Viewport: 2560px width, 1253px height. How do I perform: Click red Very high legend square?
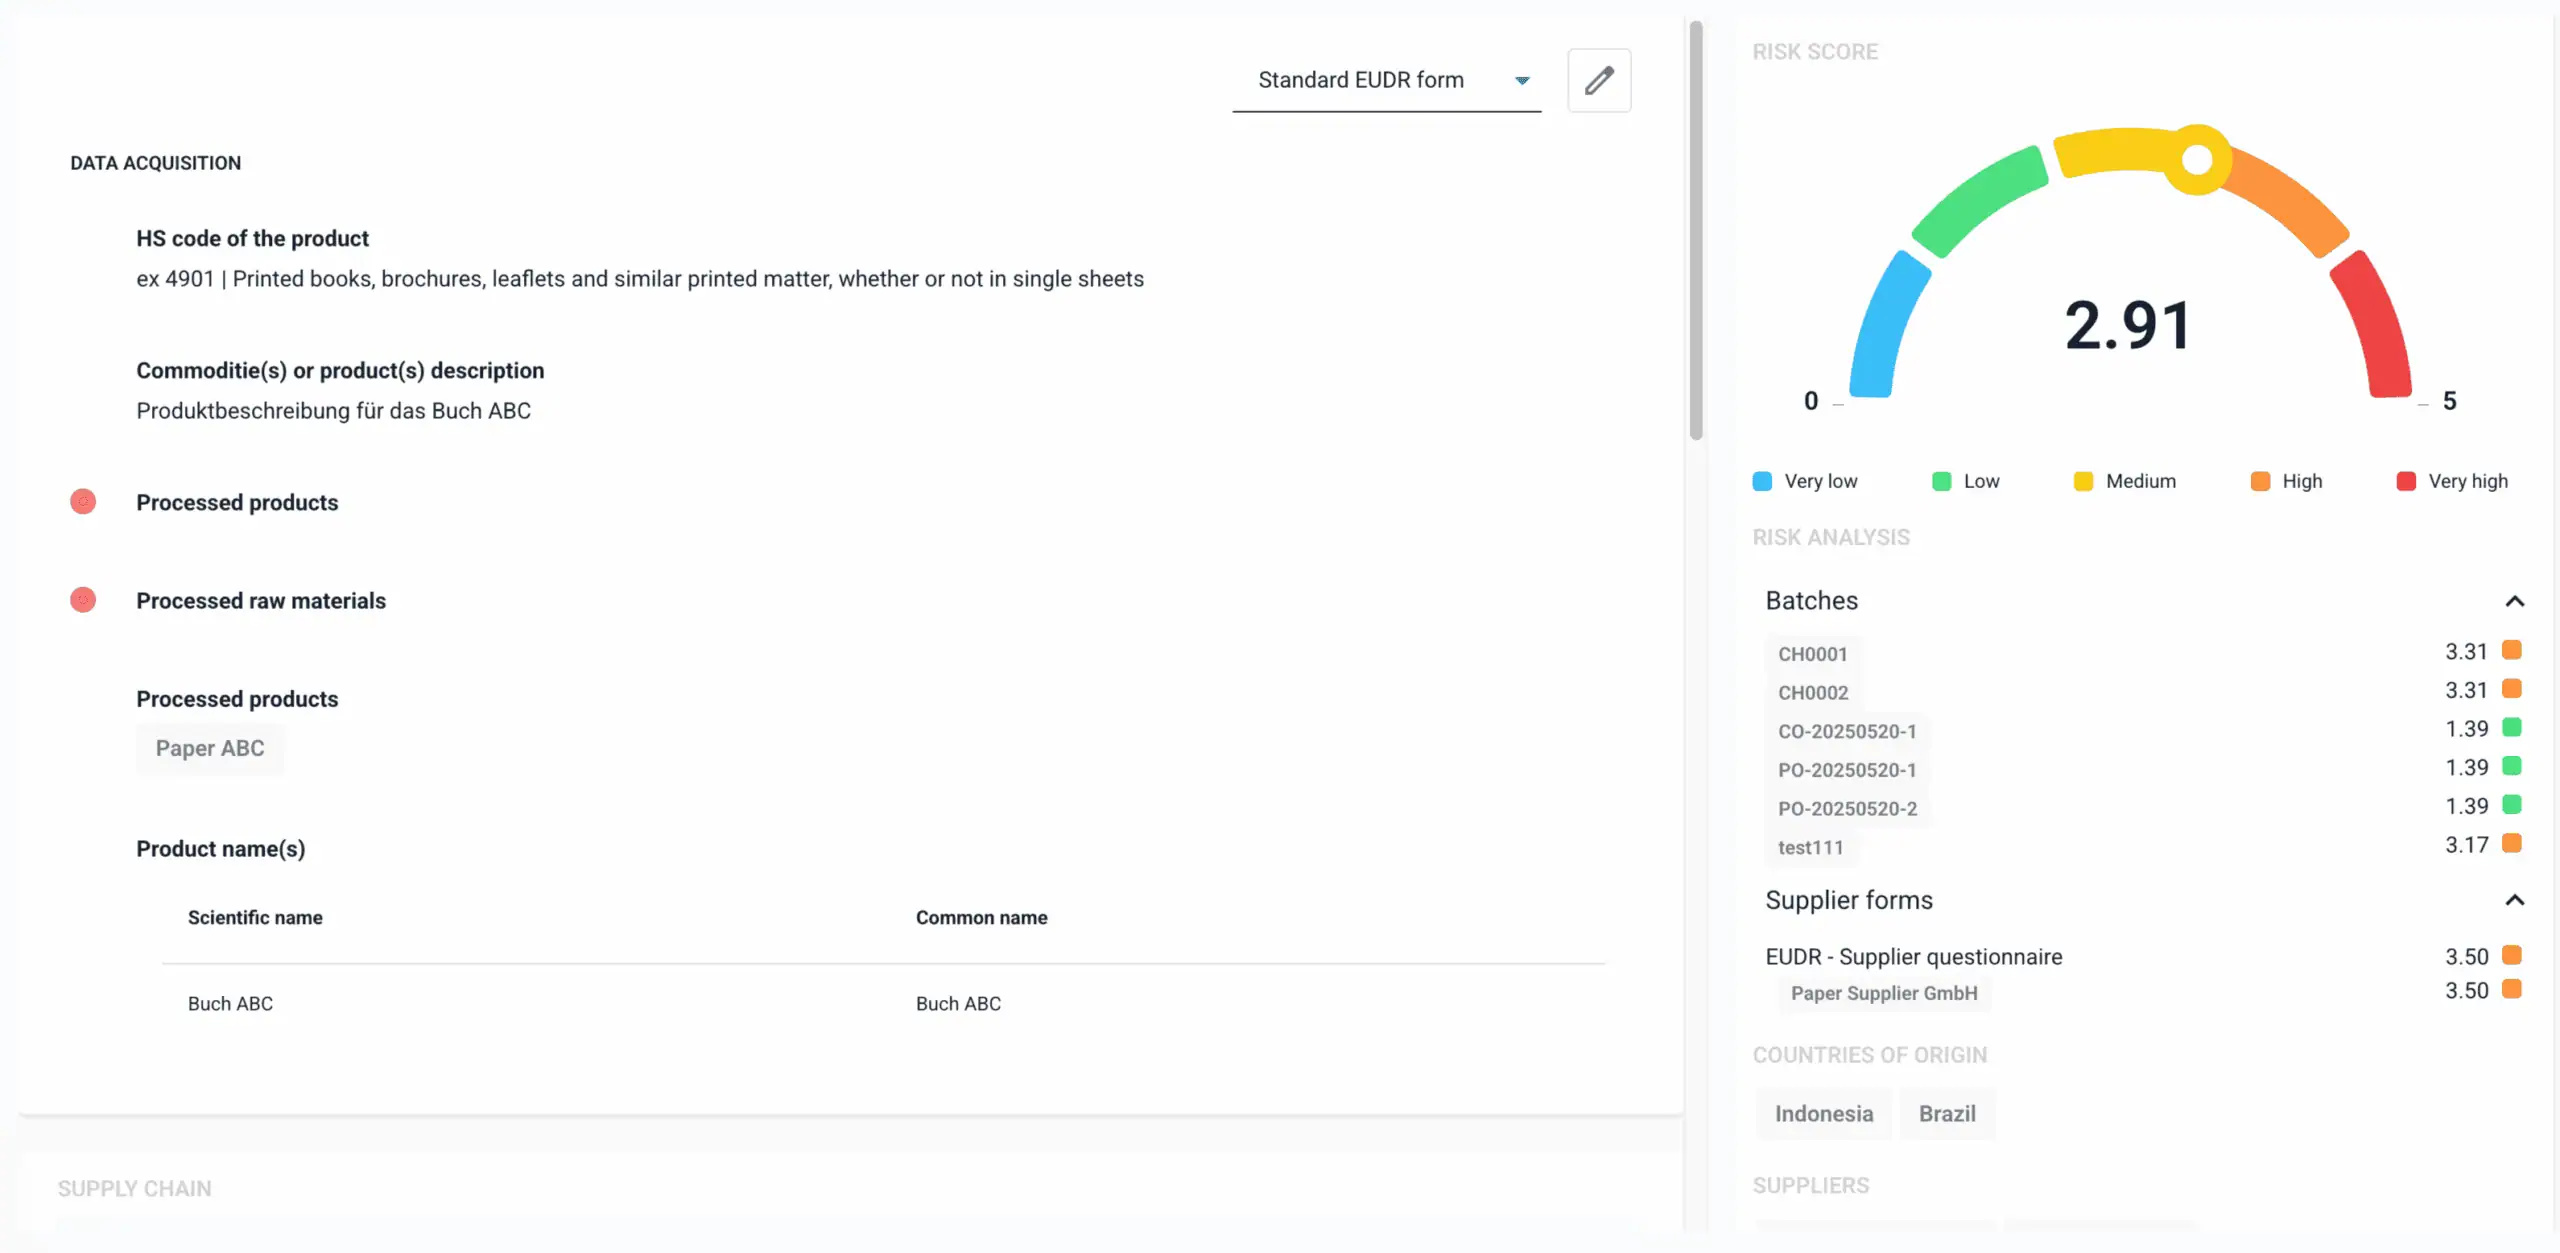coord(2406,481)
